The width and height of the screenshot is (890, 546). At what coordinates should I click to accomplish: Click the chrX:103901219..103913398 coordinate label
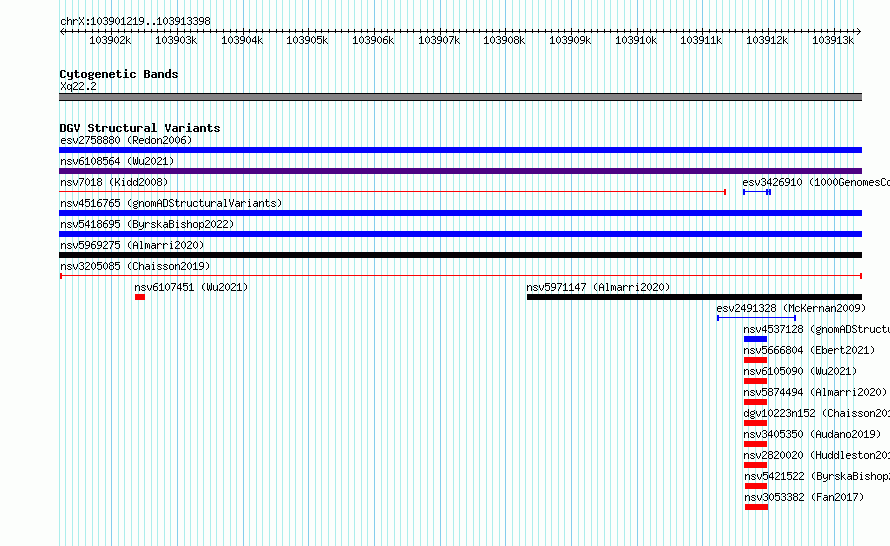click(135, 21)
